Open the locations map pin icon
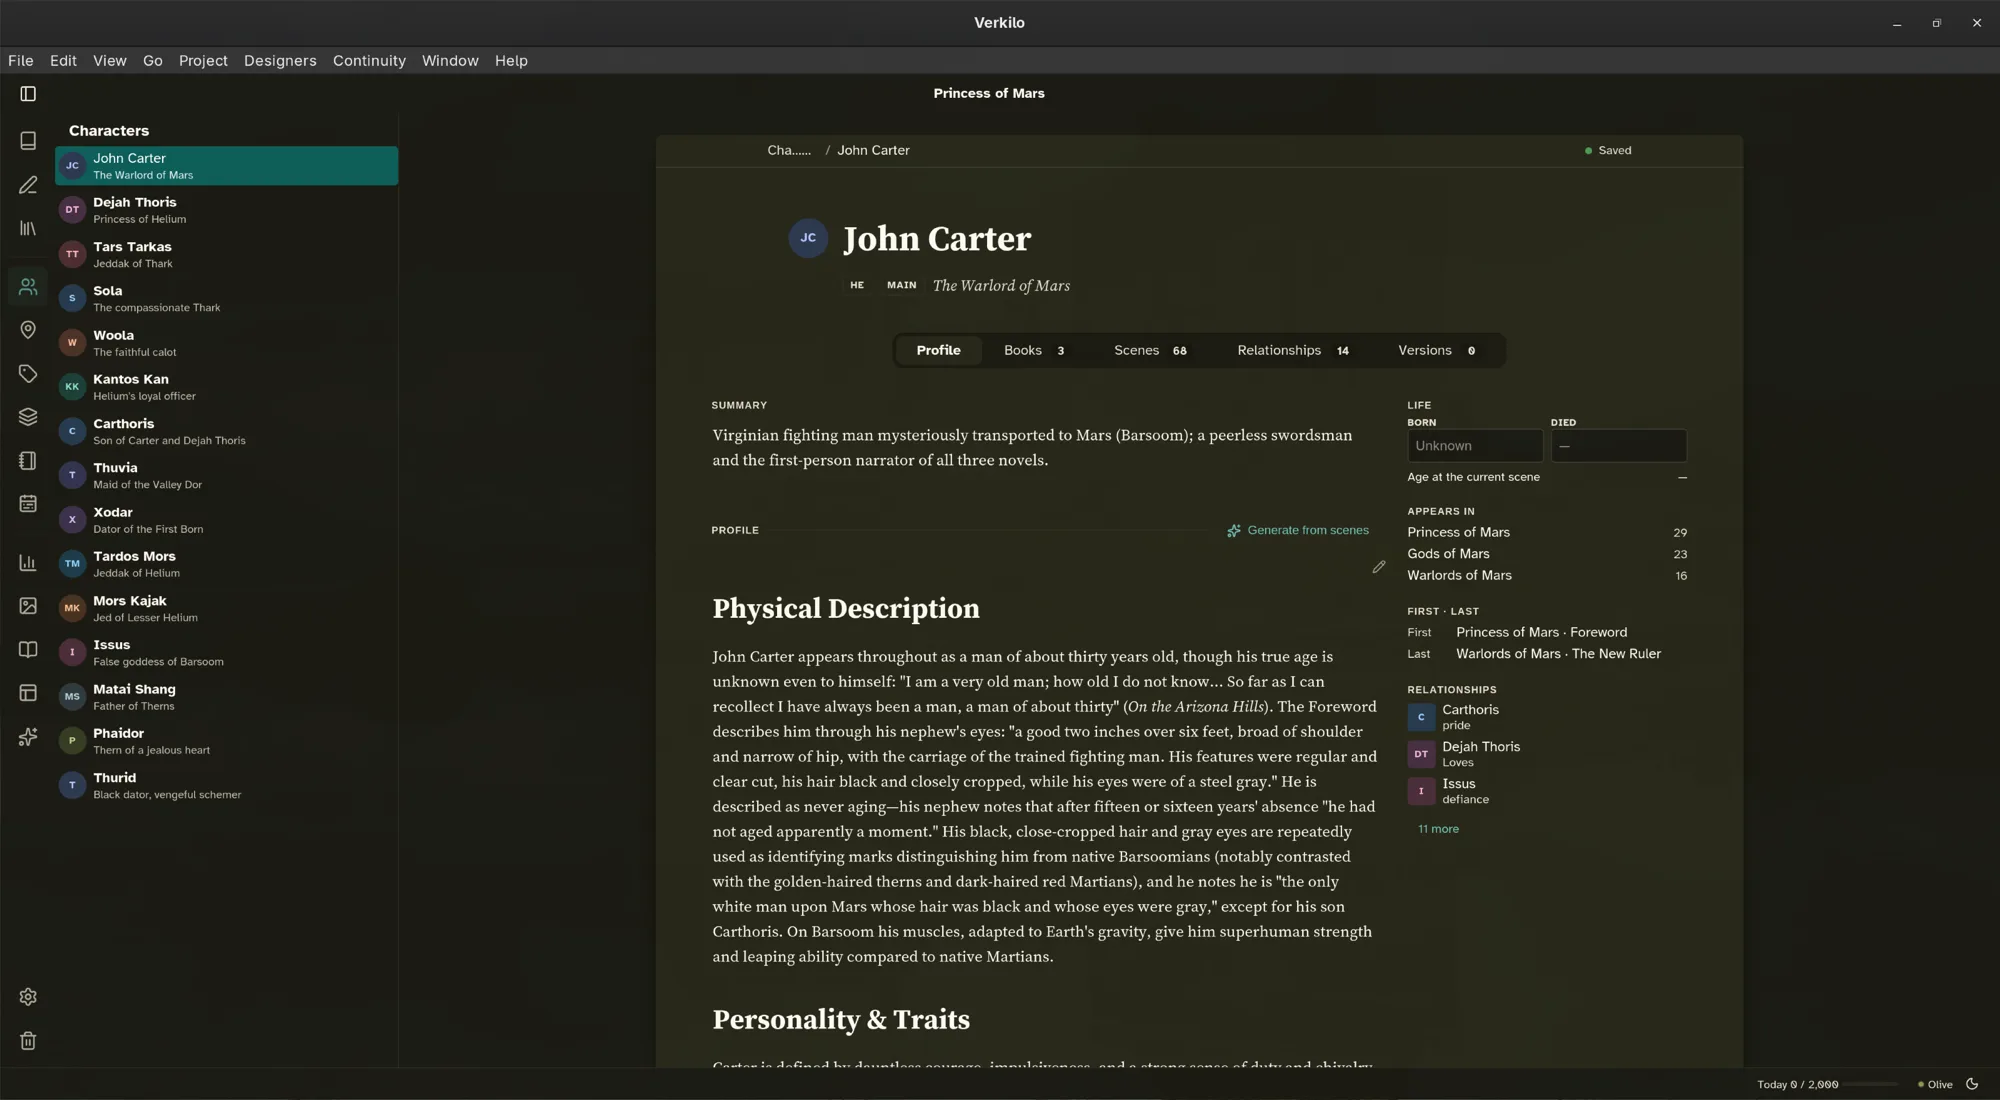Image resolution: width=2000 pixels, height=1100 pixels. [x=28, y=330]
